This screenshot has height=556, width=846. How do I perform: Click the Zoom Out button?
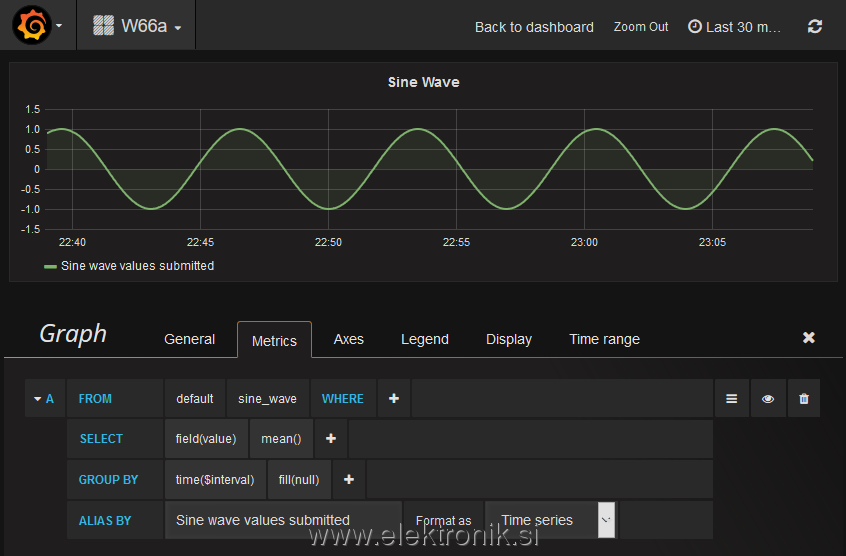click(640, 26)
